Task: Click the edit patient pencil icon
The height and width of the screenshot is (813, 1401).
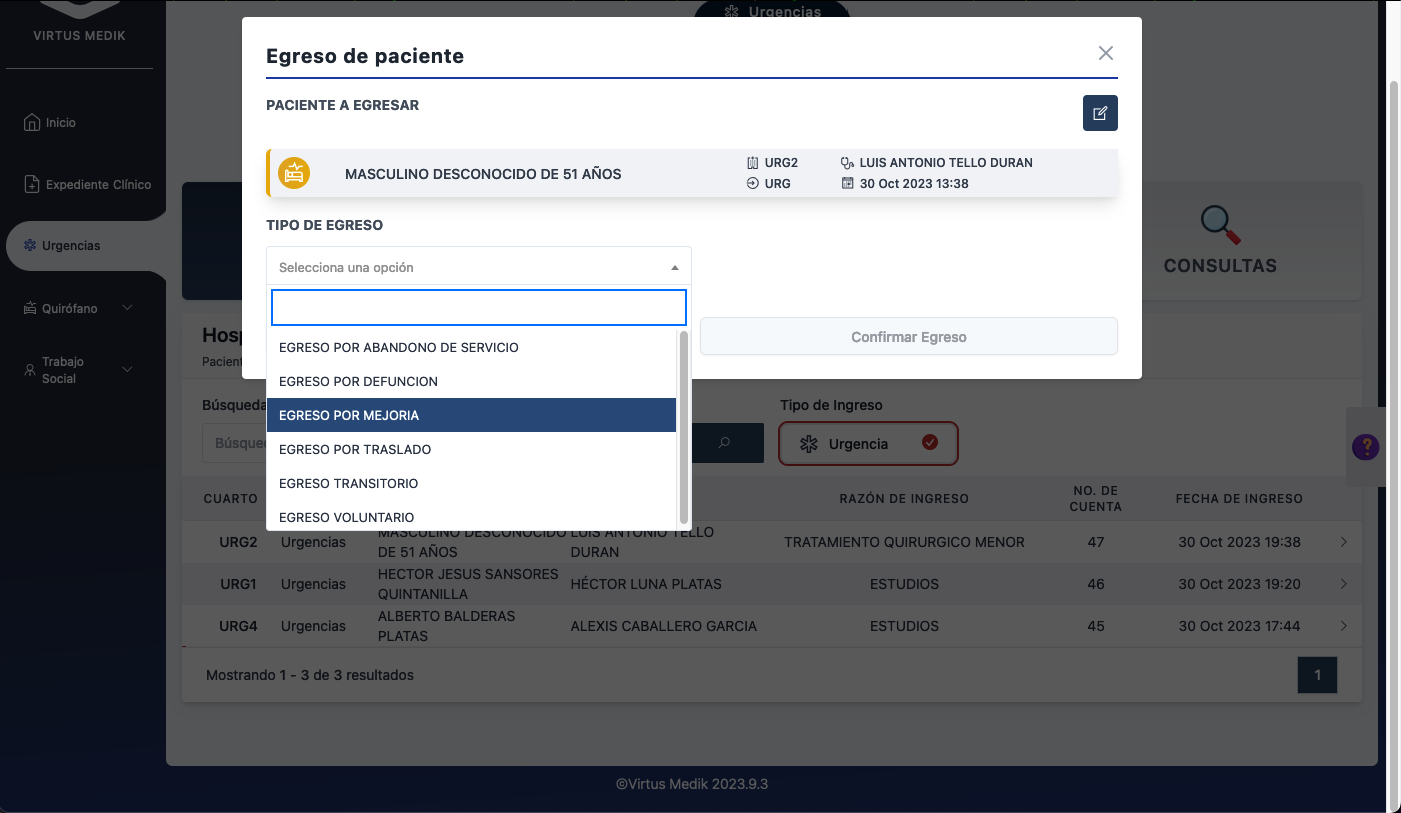Action: pyautogui.click(x=1100, y=113)
